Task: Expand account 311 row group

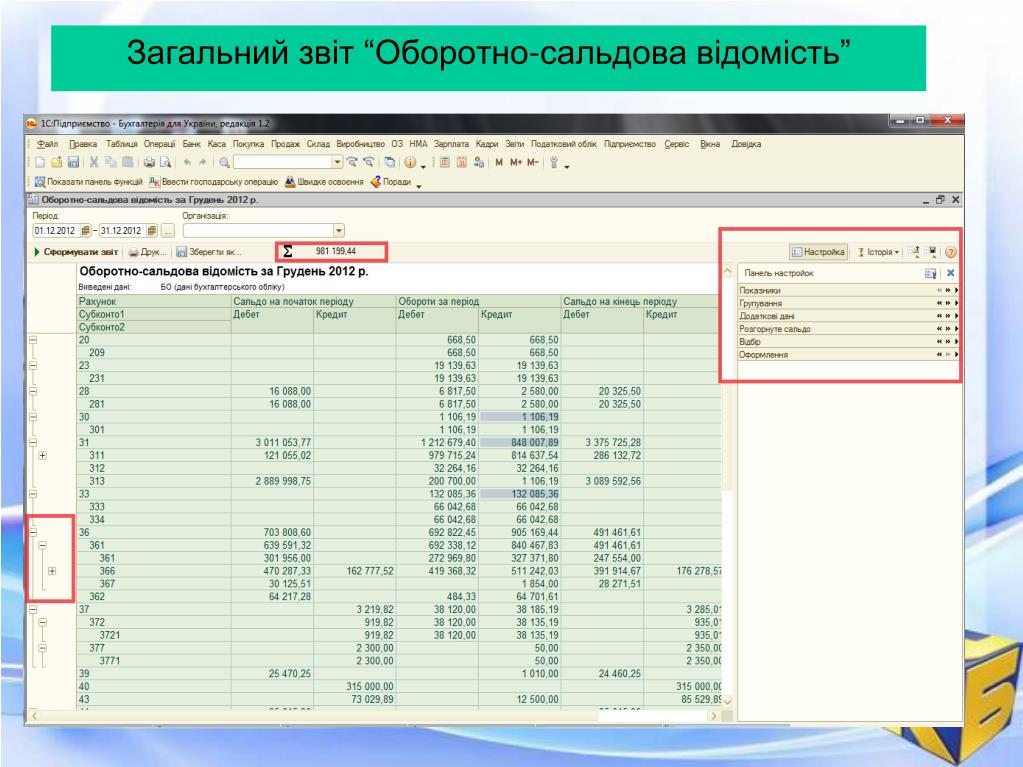Action: (x=42, y=455)
